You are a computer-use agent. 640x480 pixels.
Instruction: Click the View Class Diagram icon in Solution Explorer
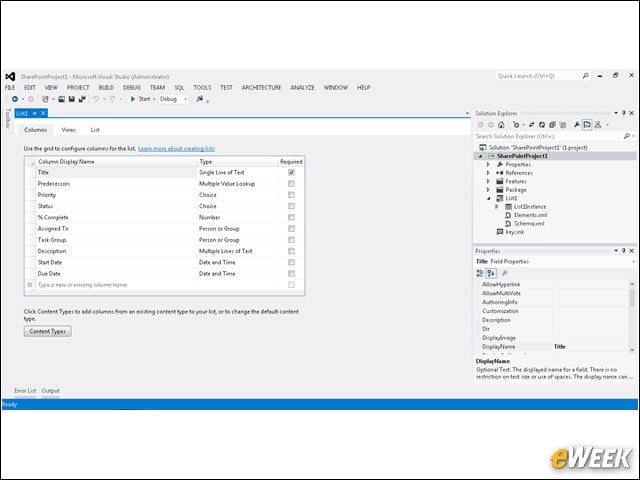pyautogui.click(x=598, y=125)
